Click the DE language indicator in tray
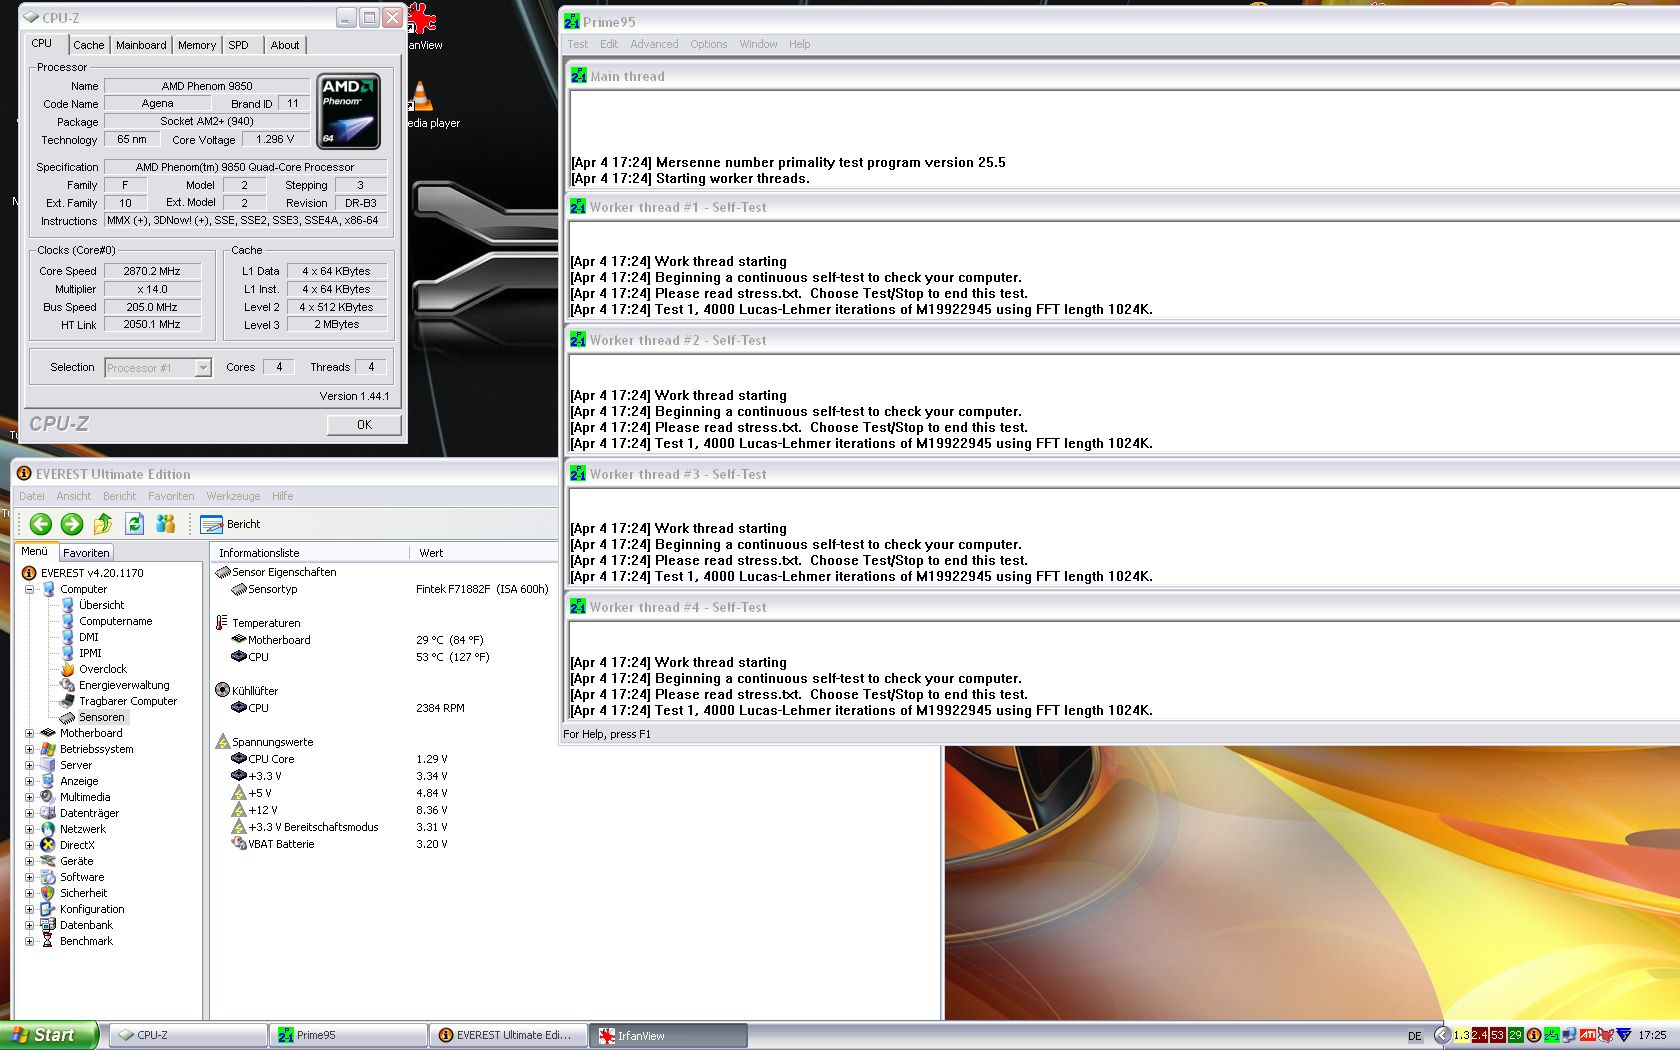Viewport: 1680px width, 1050px height. point(1415,1036)
